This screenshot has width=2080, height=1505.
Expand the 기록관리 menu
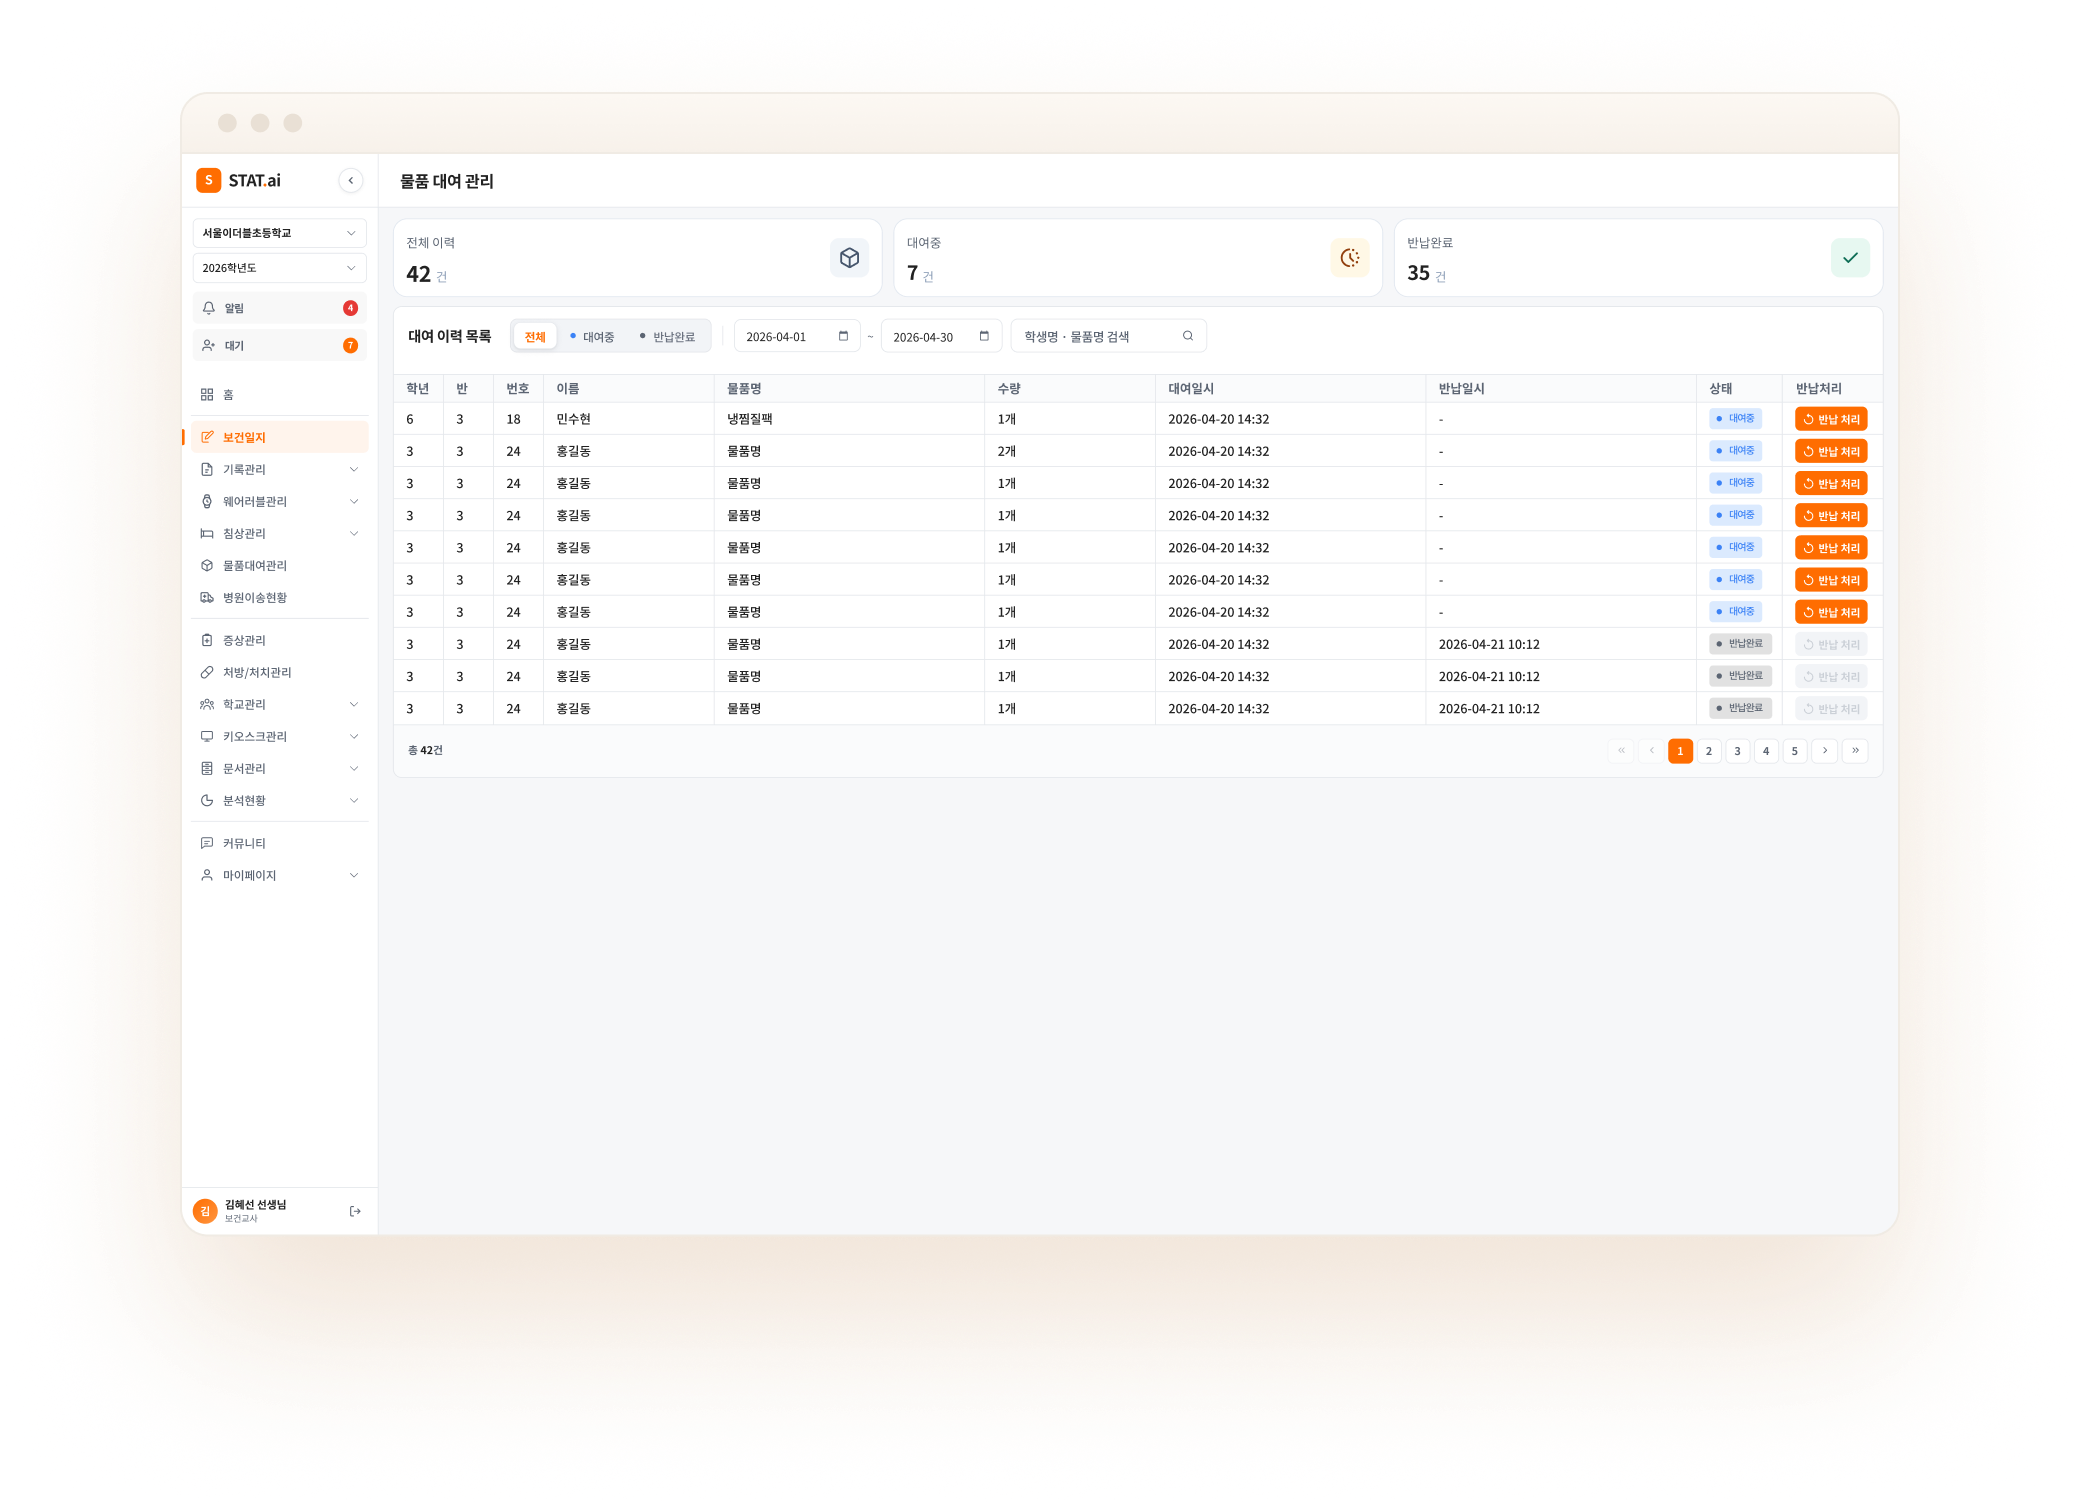[279, 469]
